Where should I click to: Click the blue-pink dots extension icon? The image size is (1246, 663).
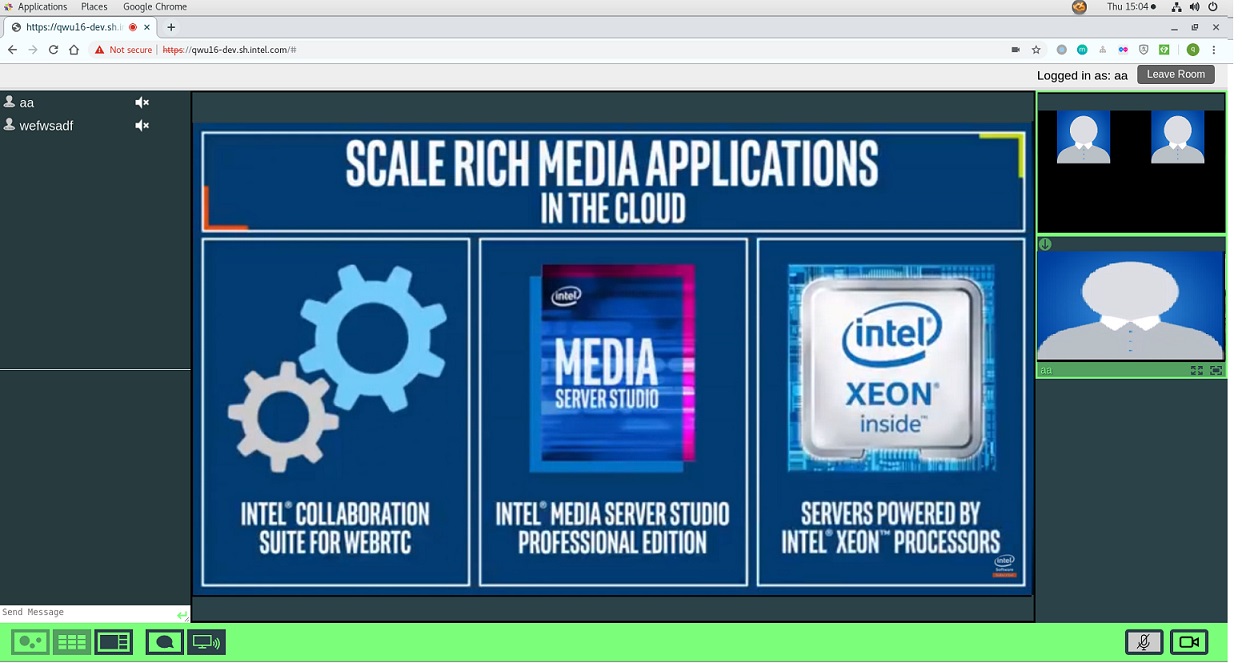pos(1123,49)
